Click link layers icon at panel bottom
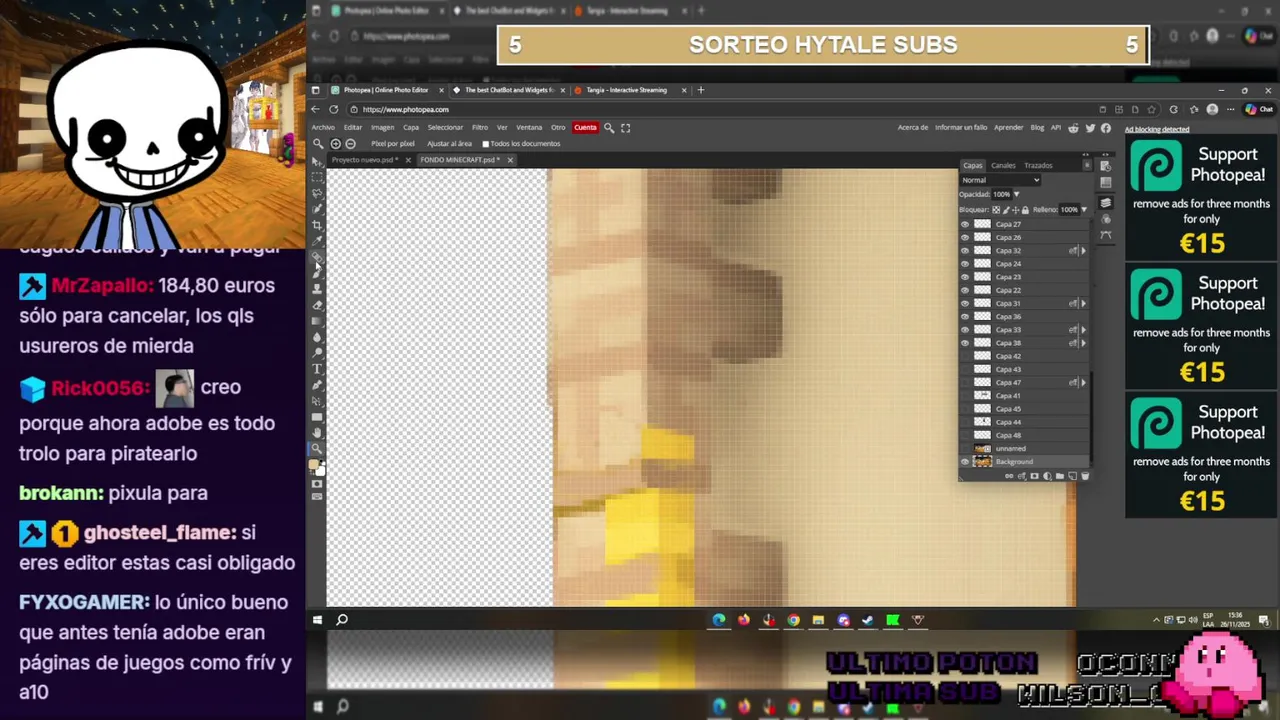 1010,476
